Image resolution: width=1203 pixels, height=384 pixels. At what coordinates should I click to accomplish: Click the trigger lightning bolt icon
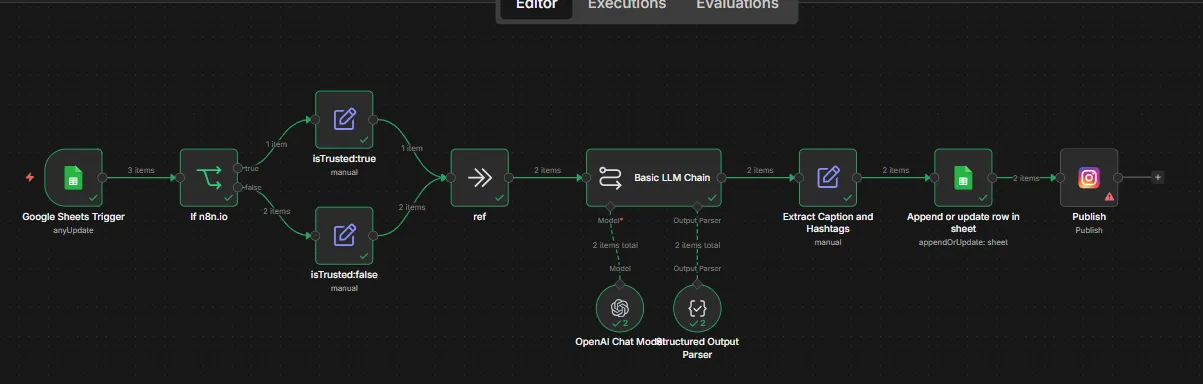click(30, 178)
